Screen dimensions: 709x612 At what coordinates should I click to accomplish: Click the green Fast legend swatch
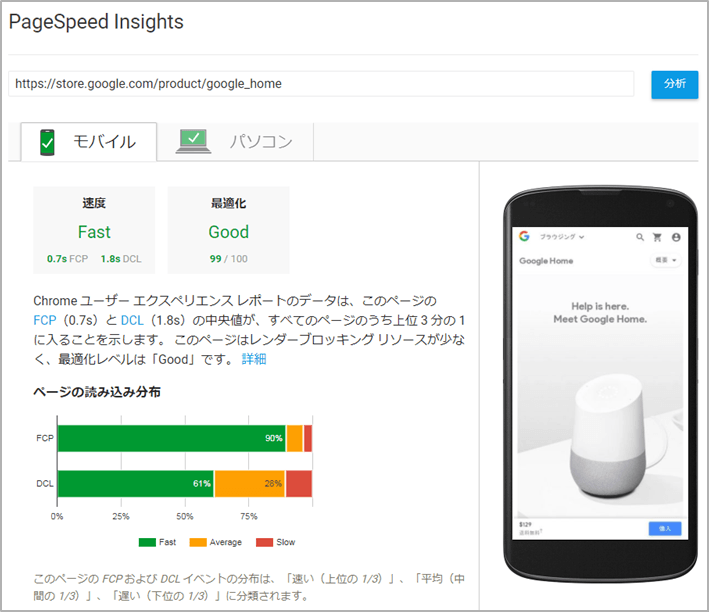click(147, 542)
